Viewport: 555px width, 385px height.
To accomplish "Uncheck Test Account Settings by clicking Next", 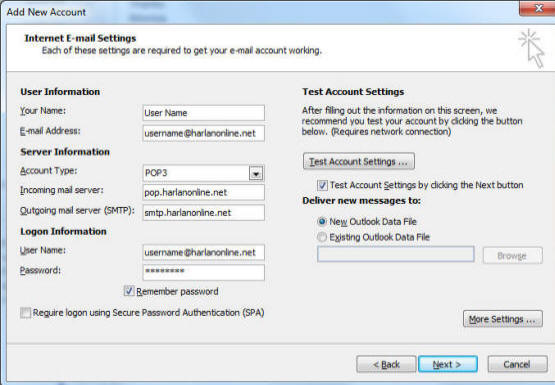I will click(x=322, y=185).
